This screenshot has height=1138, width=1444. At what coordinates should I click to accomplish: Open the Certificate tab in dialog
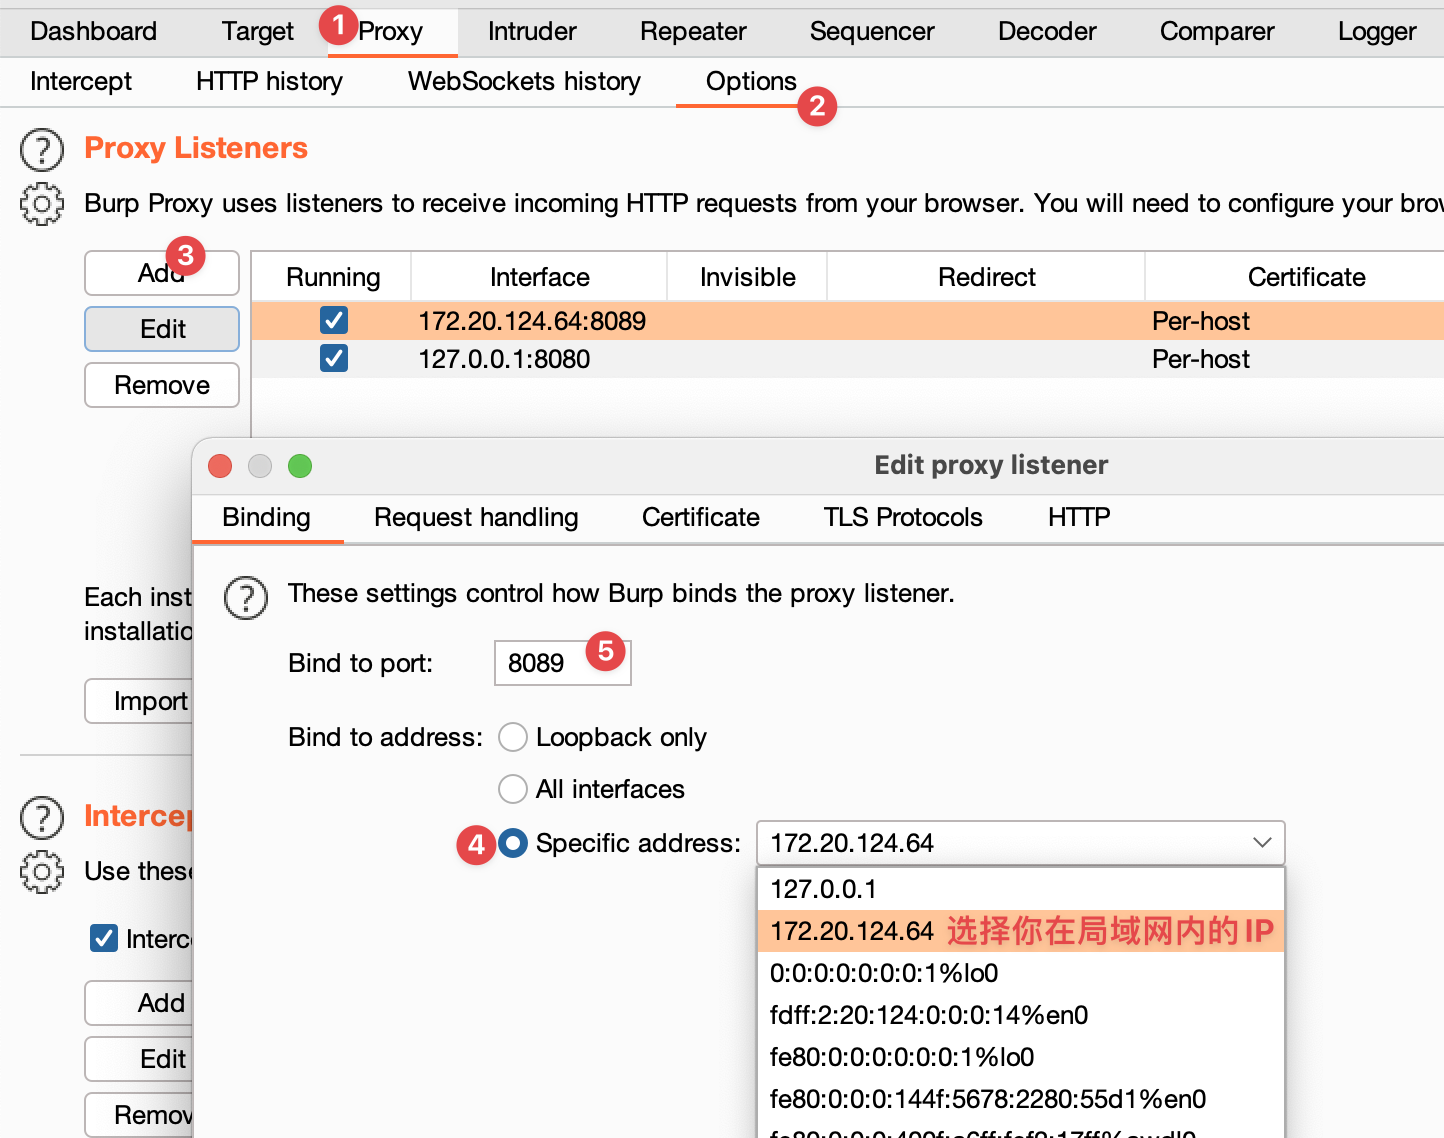pyautogui.click(x=701, y=518)
